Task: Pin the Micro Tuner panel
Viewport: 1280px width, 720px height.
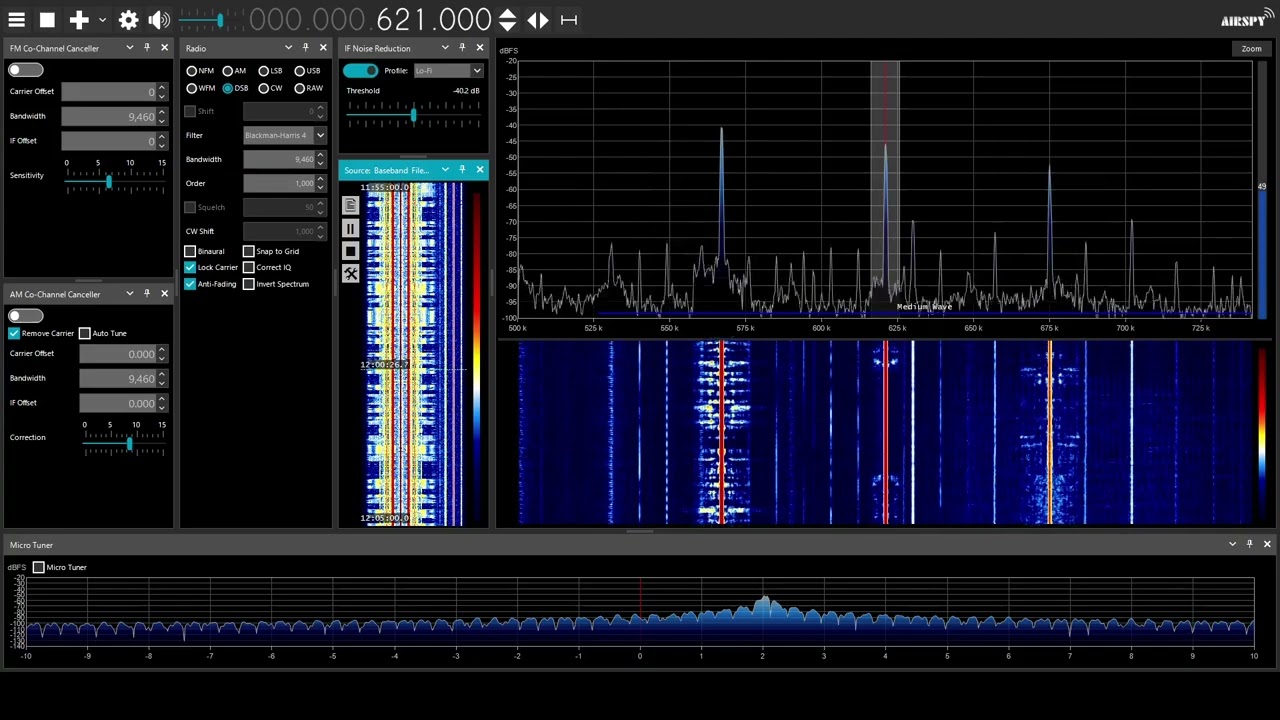Action: pos(1249,544)
